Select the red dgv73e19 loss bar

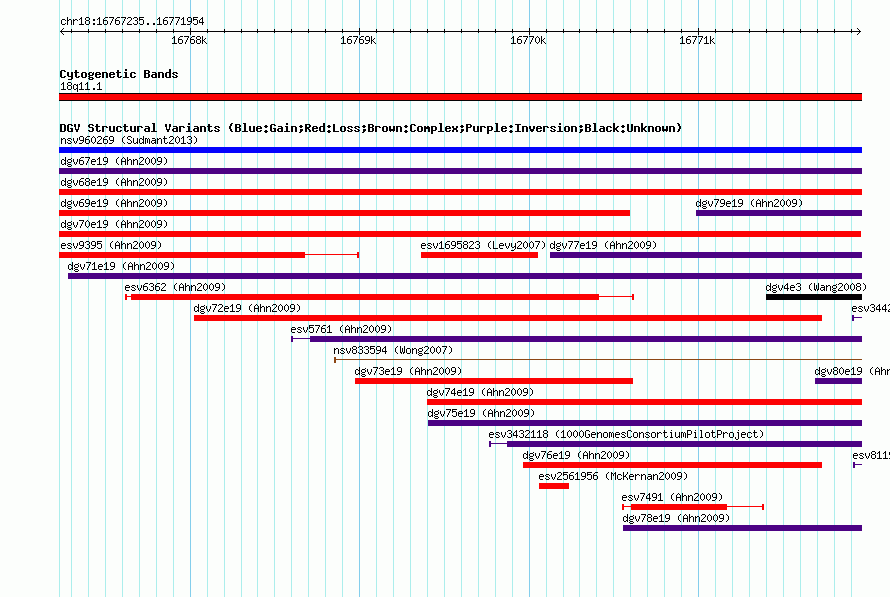click(494, 381)
